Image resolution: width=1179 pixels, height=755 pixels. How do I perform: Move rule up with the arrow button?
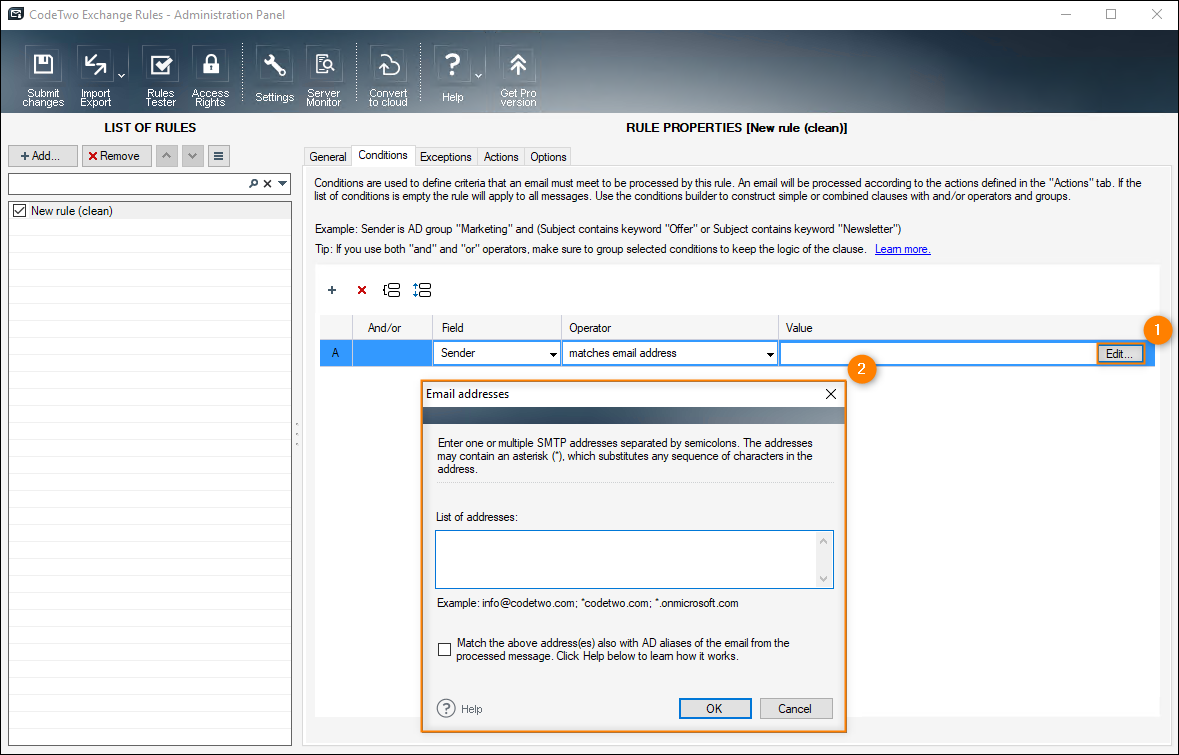(x=167, y=156)
